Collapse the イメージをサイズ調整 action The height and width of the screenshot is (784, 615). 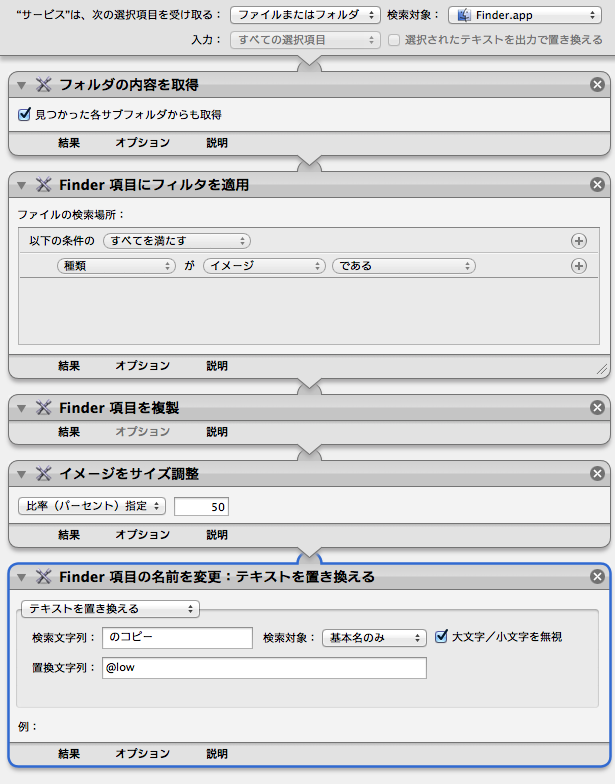point(21,474)
